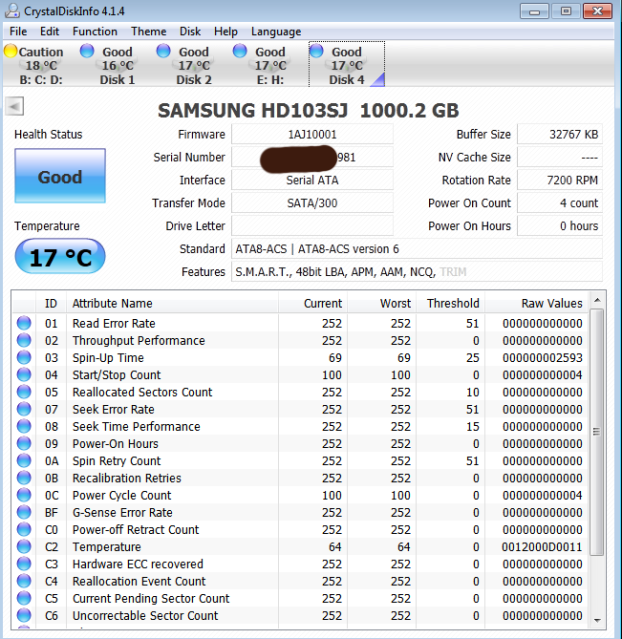Click status orb for Power-On Hours row
622x639 pixels.
24,443
